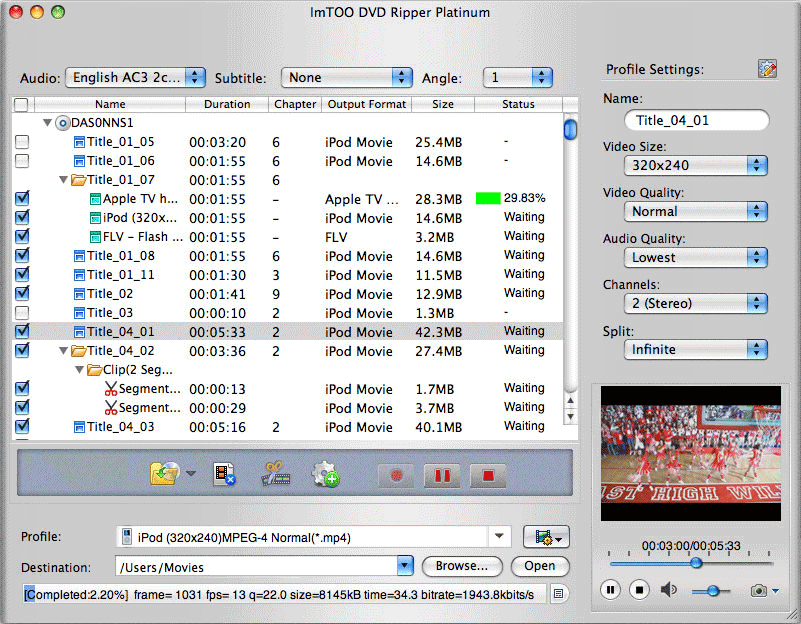Viewport: 801px width, 624px height.
Task: Toggle the select-all checkbox in header
Action: [21, 105]
